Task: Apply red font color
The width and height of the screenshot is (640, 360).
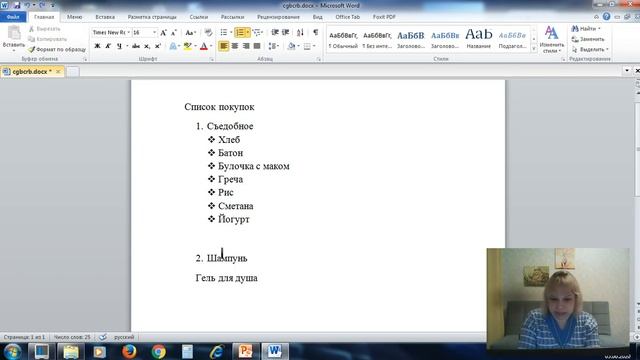Action: 204,46
